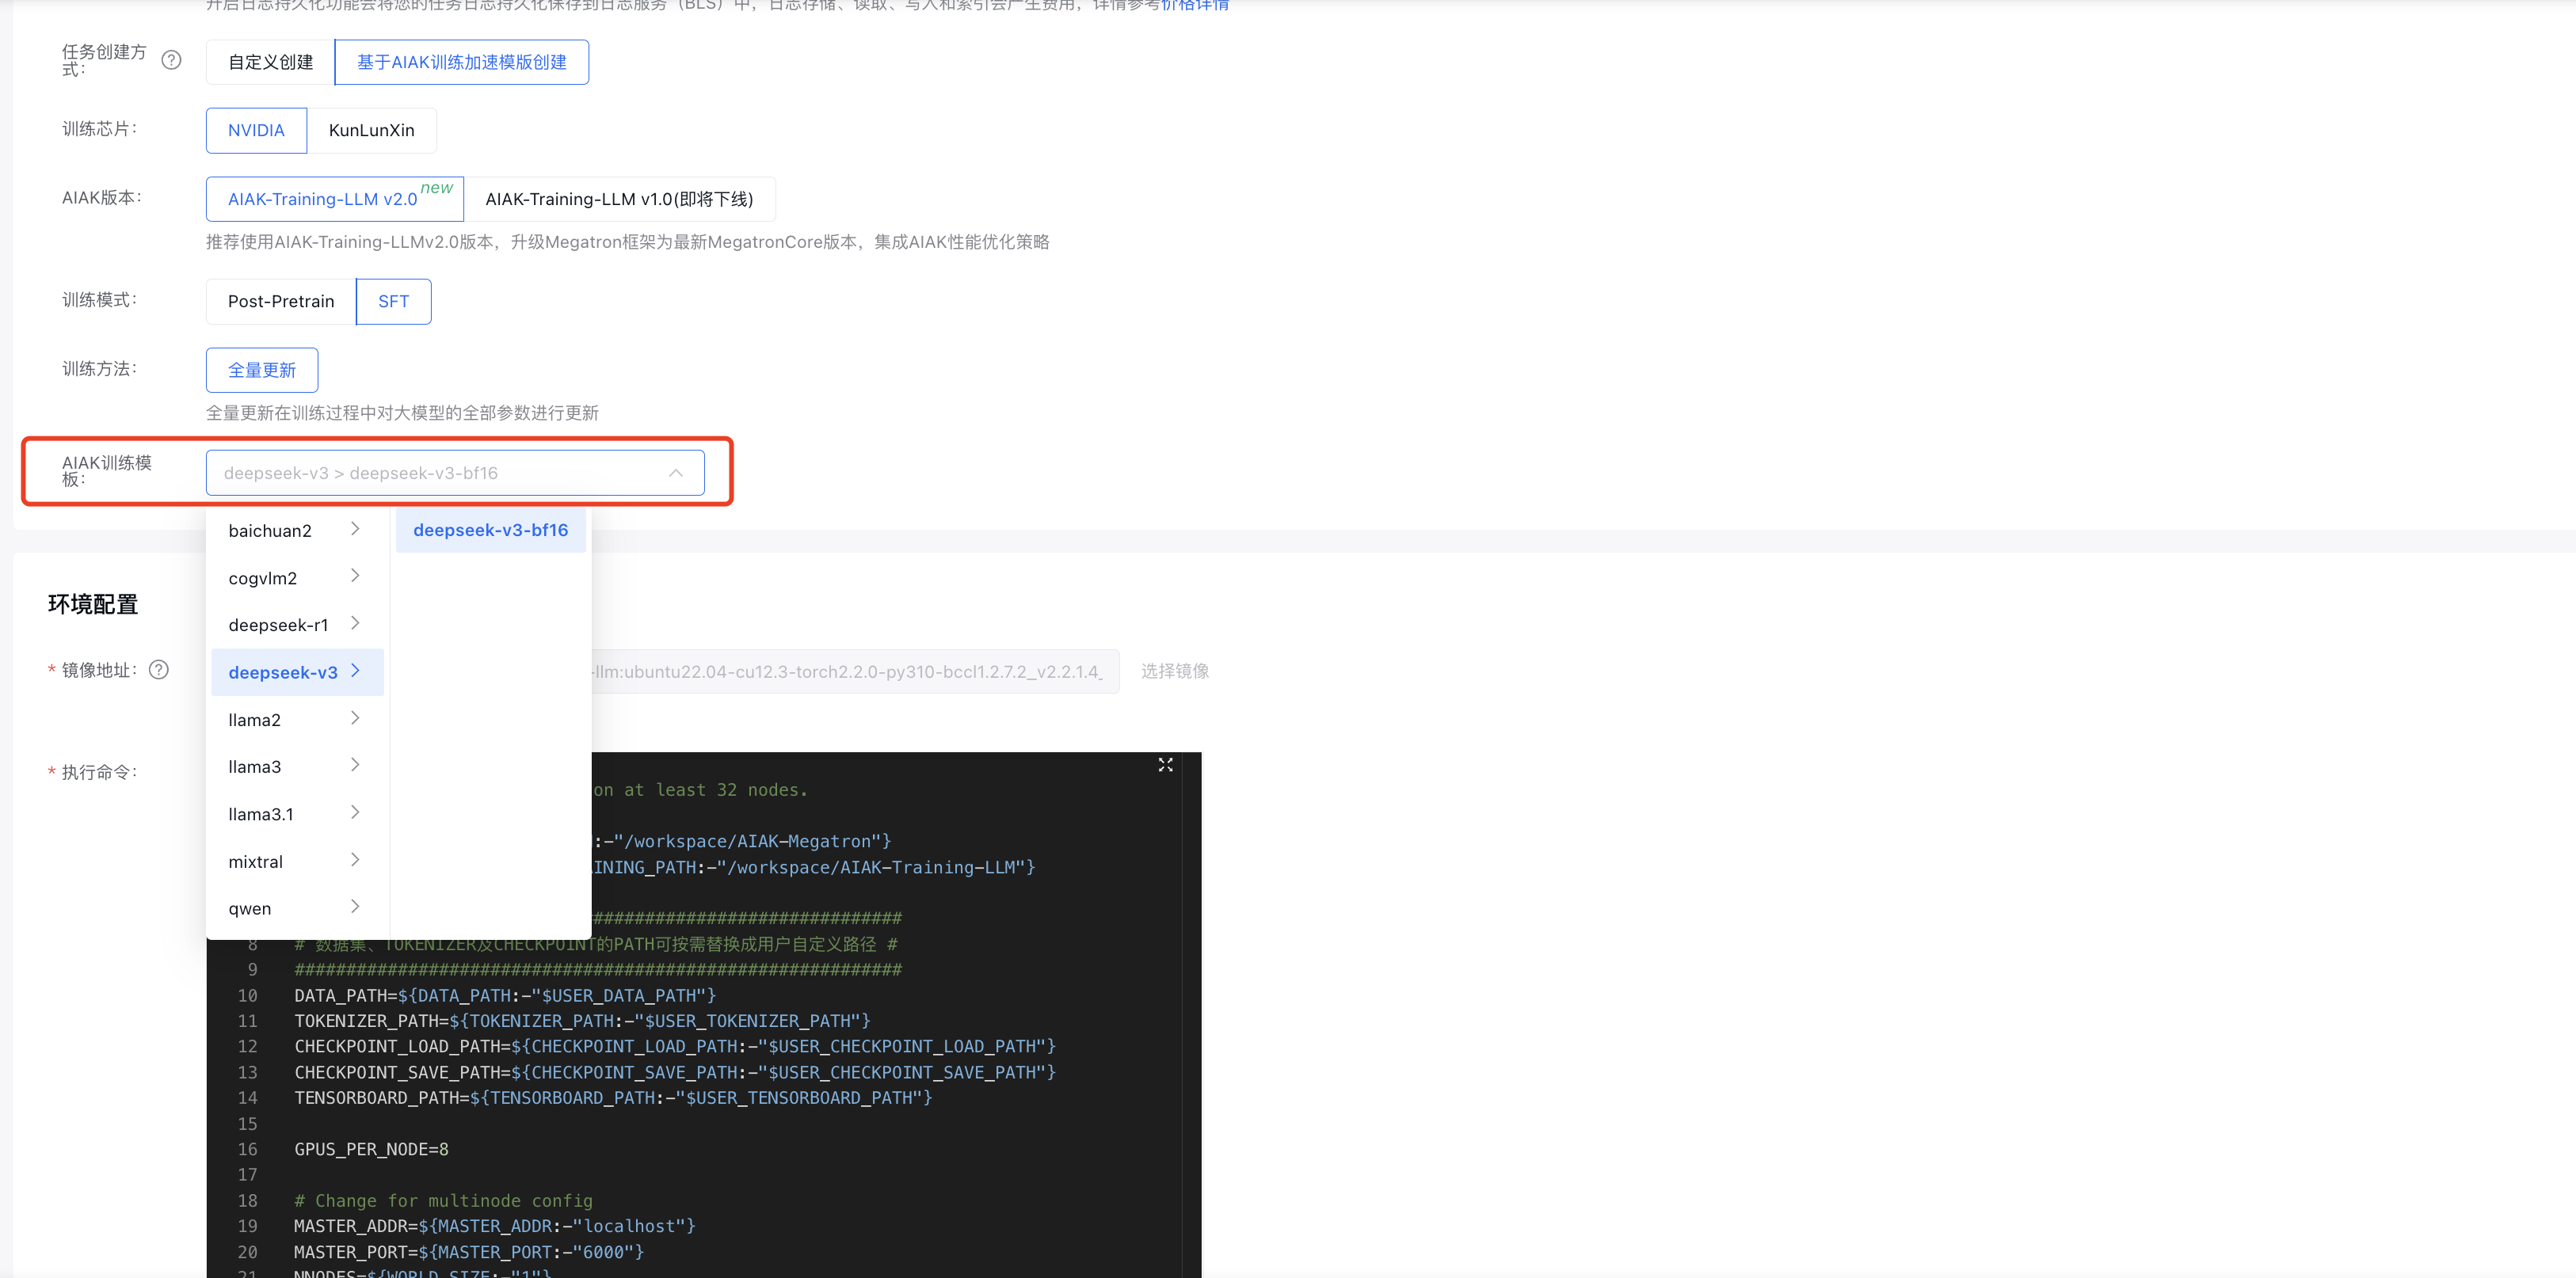Collapse the AIAK训练模板 dropdown
Viewport: 2576px width, 1278px height.
[x=676, y=473]
